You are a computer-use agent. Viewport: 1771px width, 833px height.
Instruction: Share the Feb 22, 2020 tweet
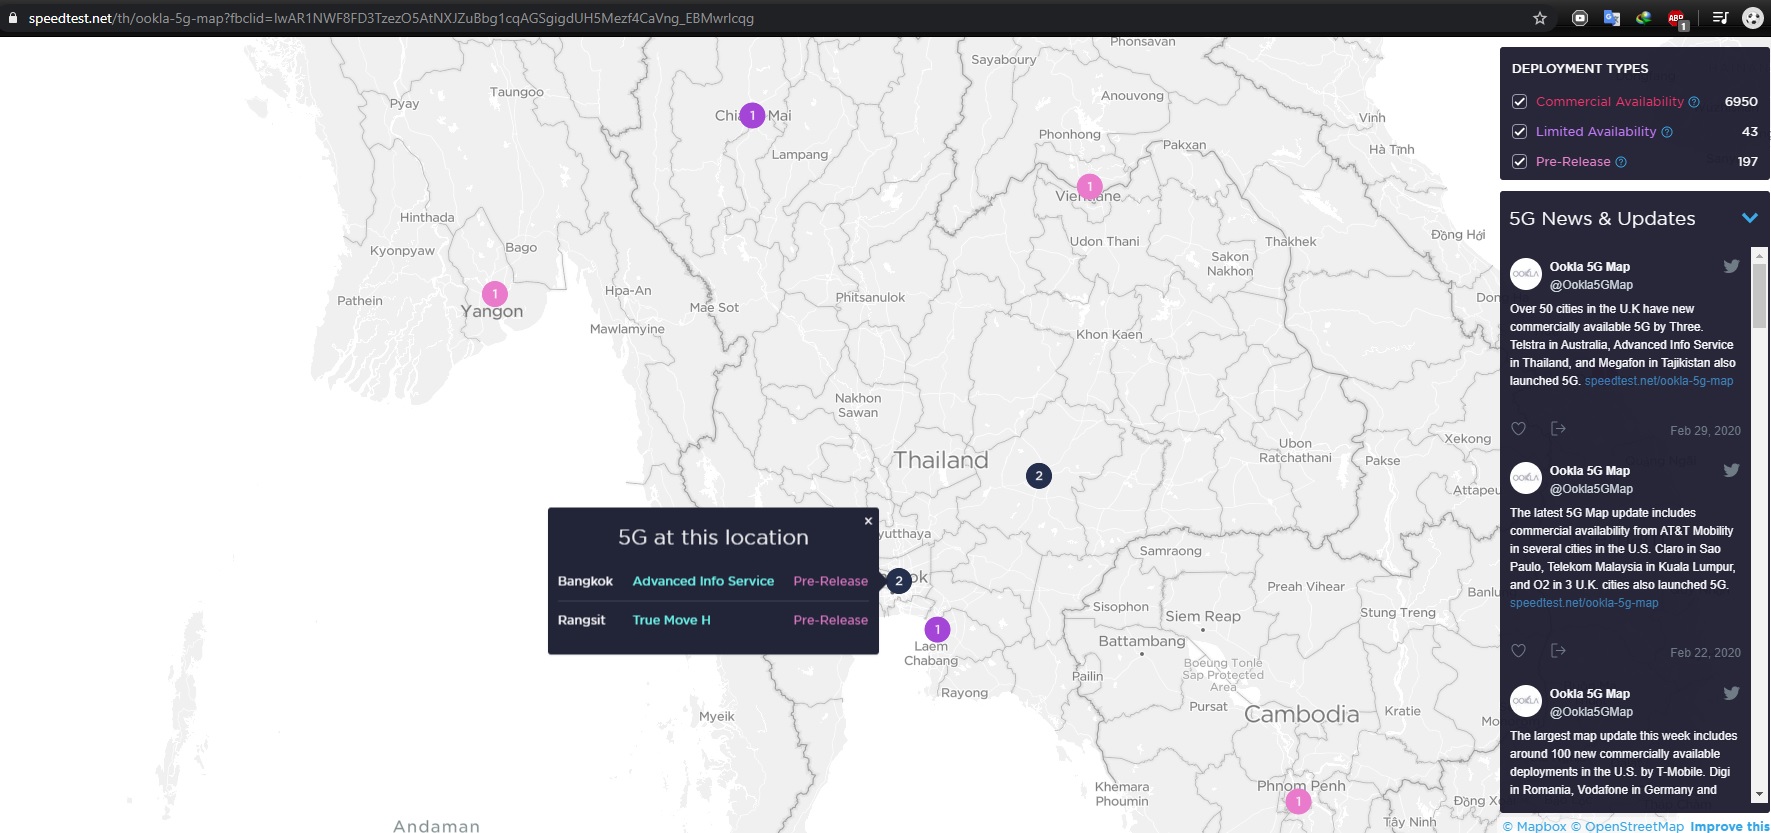(x=1558, y=651)
